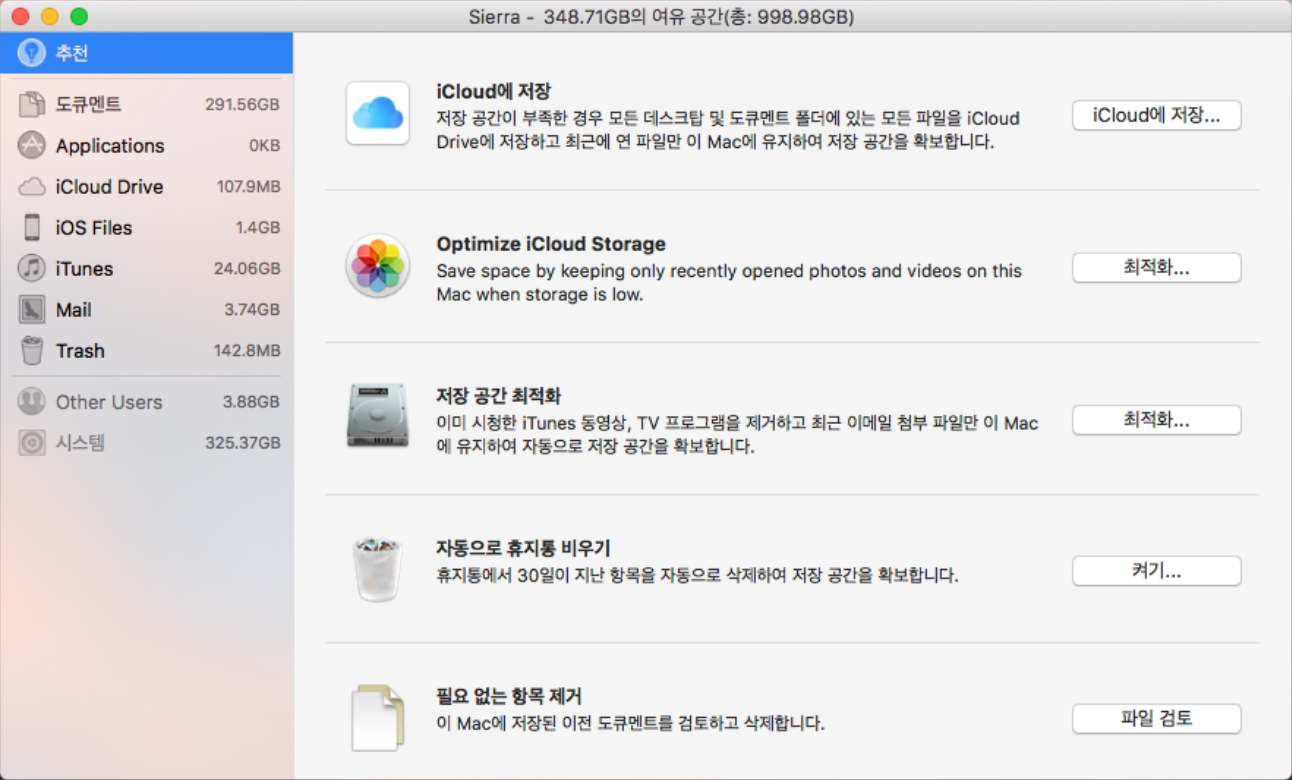Click the 107.9MB size value
Image resolution: width=1292 pixels, height=780 pixels.
pyautogui.click(x=248, y=187)
